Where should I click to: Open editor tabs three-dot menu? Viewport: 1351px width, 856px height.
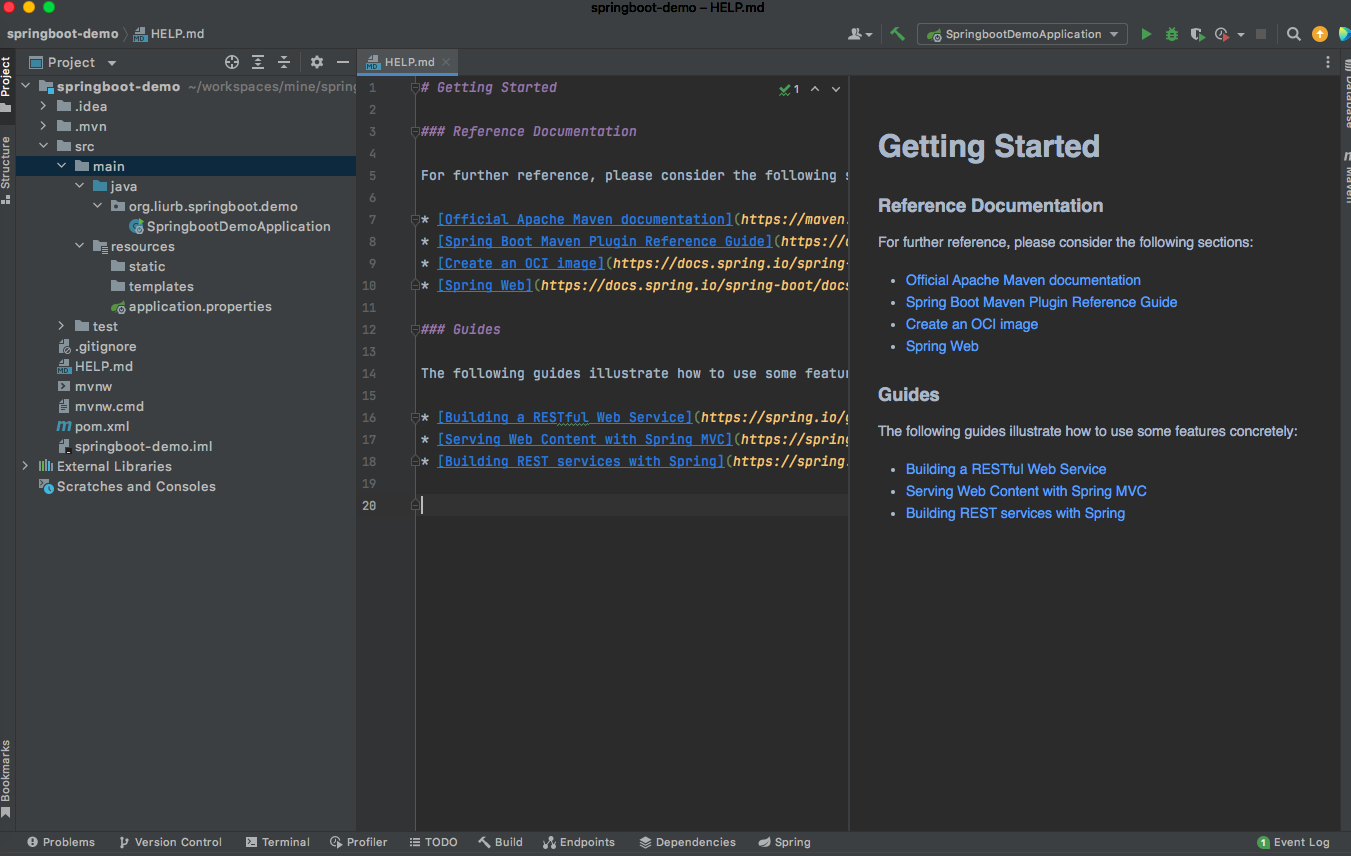(1328, 62)
